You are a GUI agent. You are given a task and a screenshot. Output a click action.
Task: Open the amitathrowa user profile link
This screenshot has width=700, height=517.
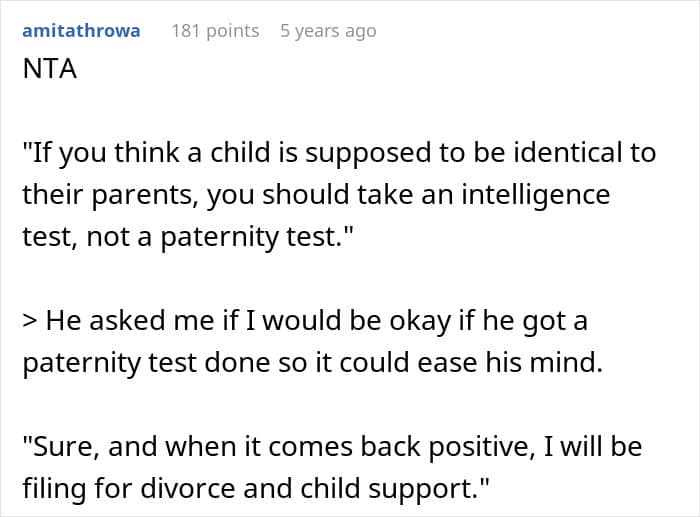point(81,31)
